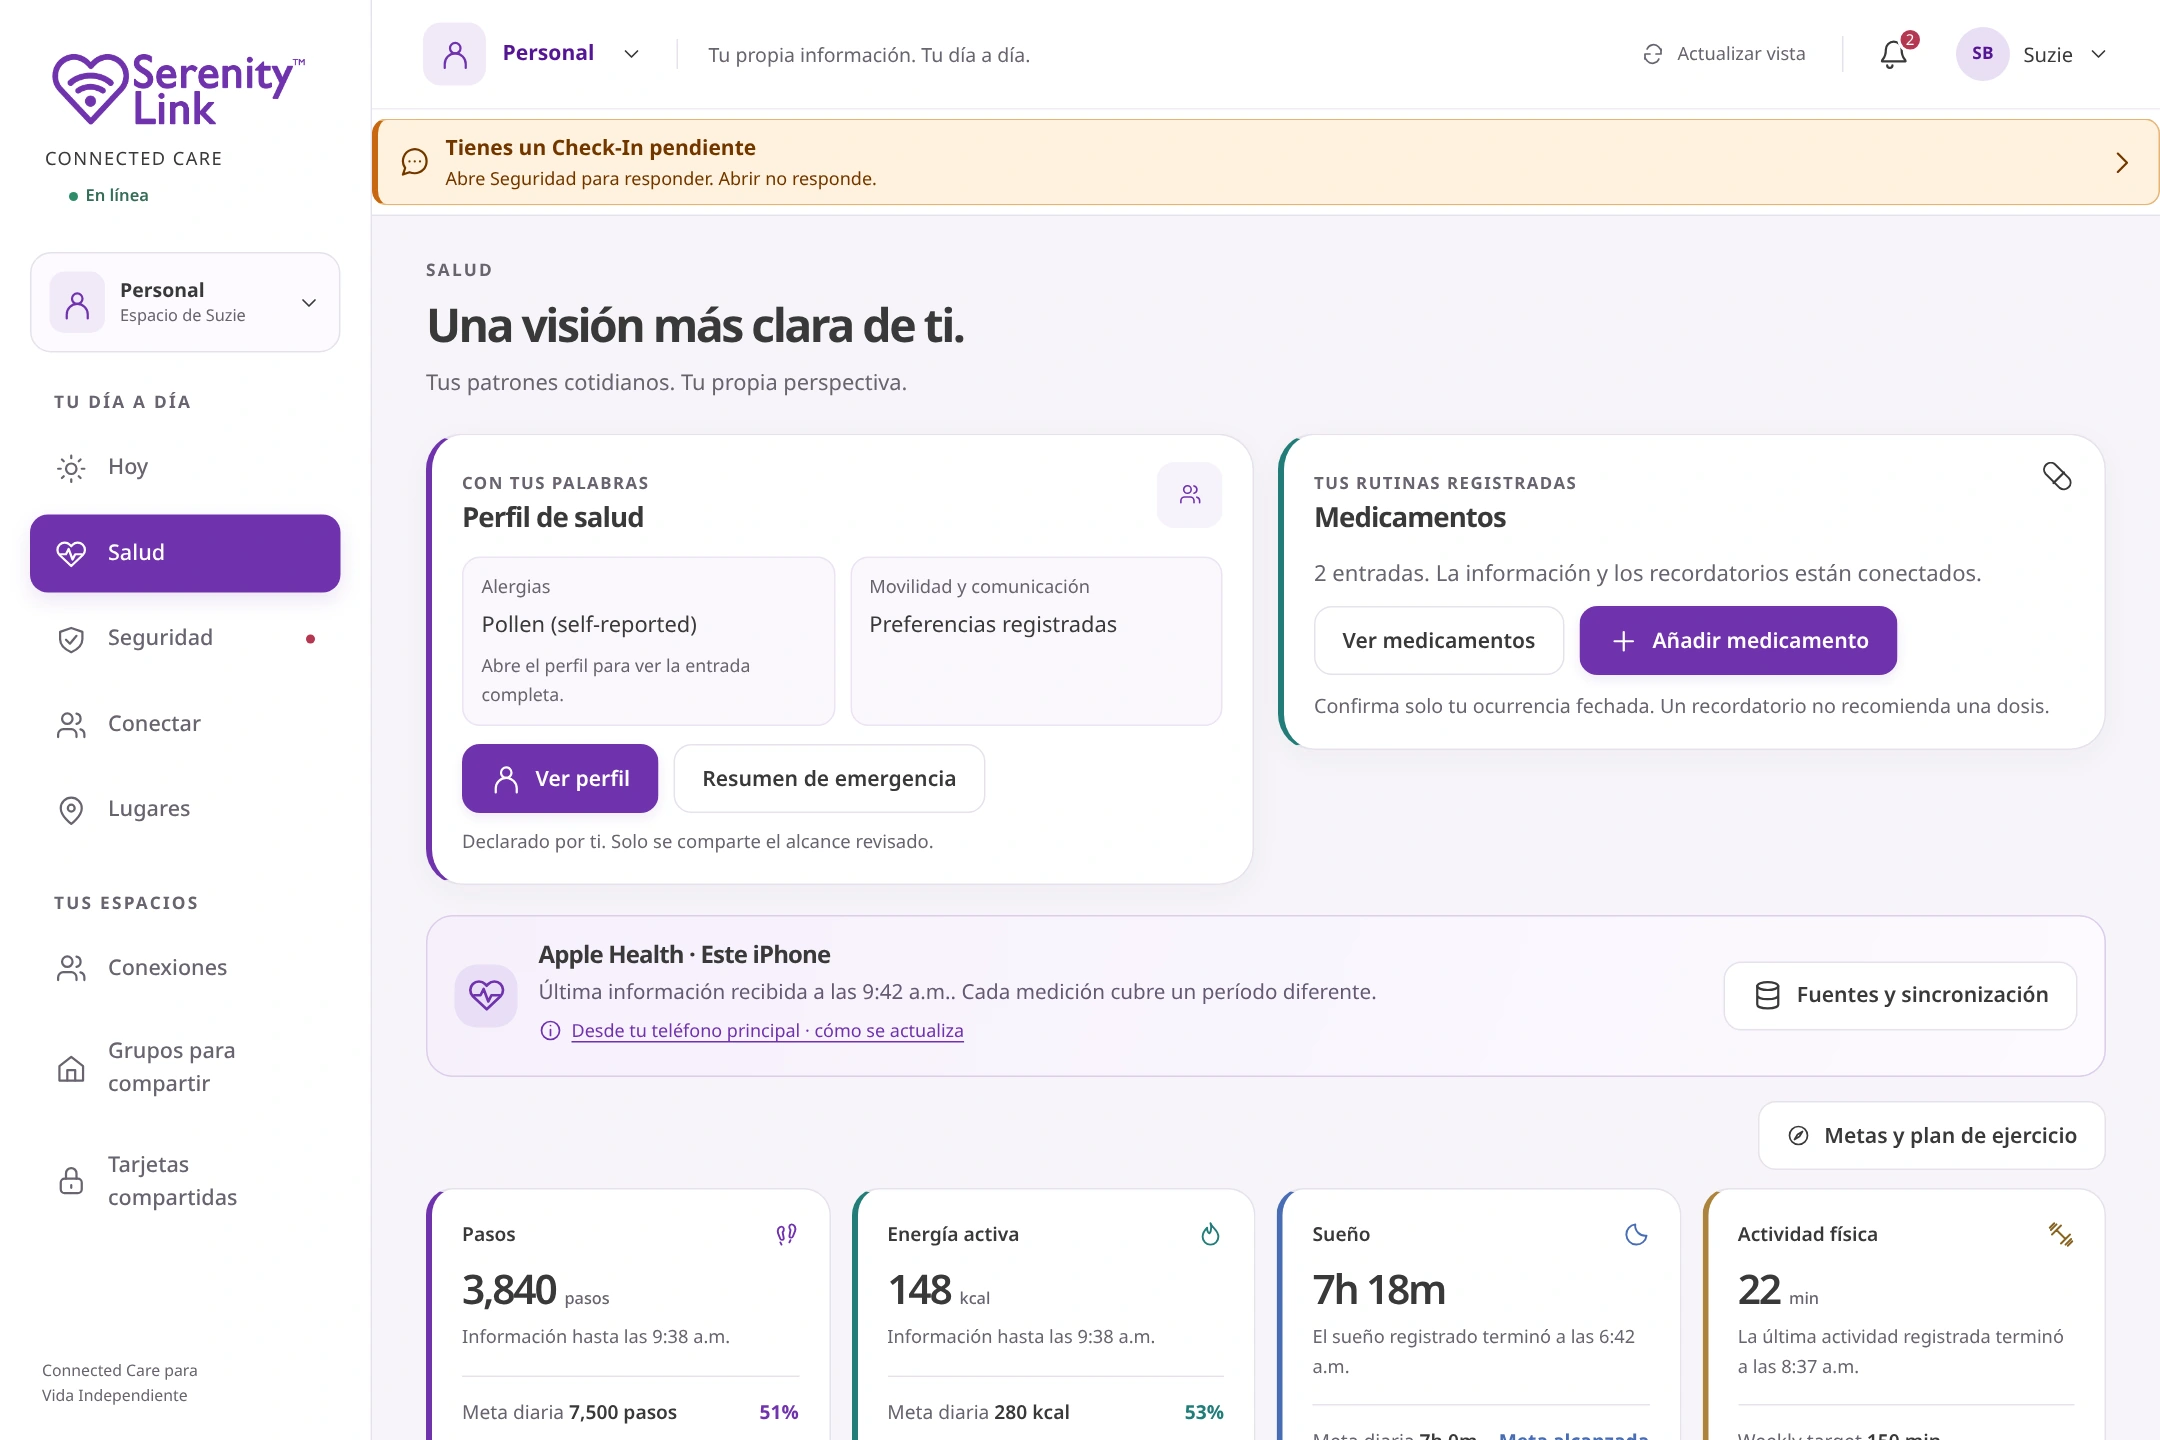Select Salud in the sidebar
2160x1440 pixels.
[185, 554]
